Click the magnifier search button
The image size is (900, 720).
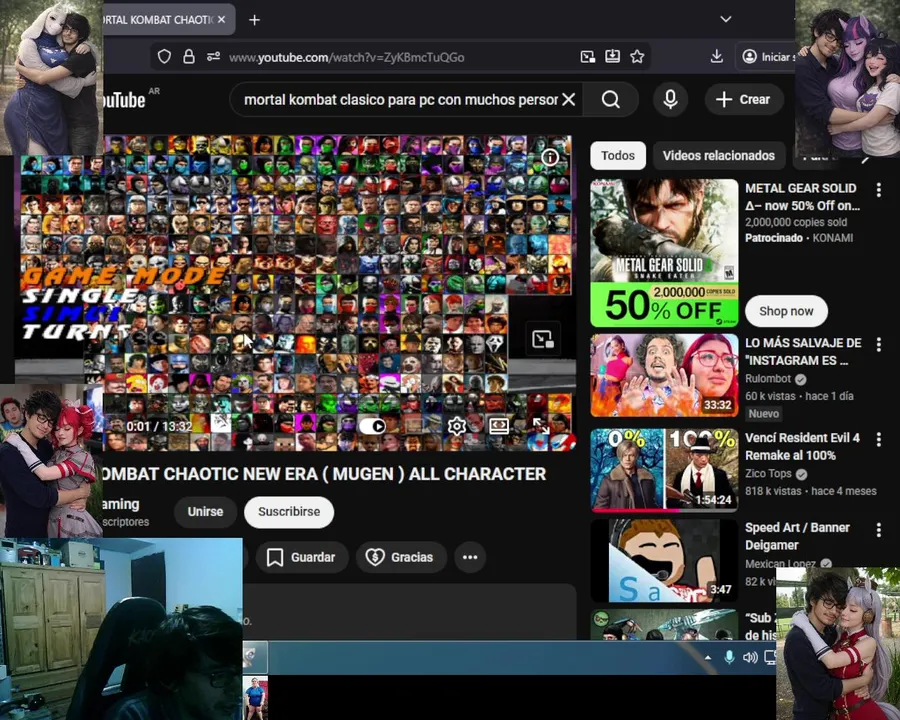611,99
